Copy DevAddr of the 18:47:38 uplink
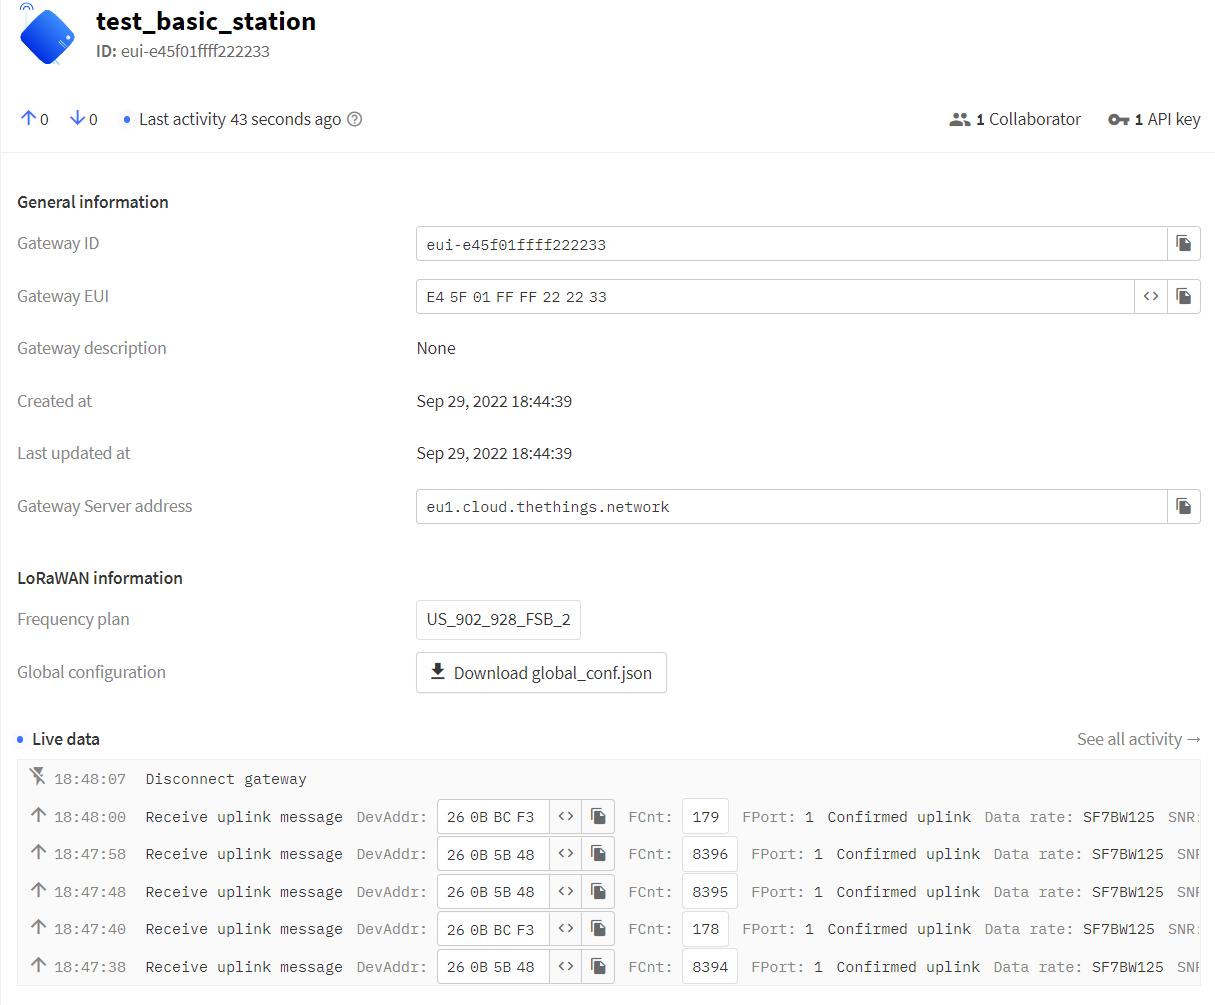Image resolution: width=1215 pixels, height=1005 pixels. click(598, 967)
